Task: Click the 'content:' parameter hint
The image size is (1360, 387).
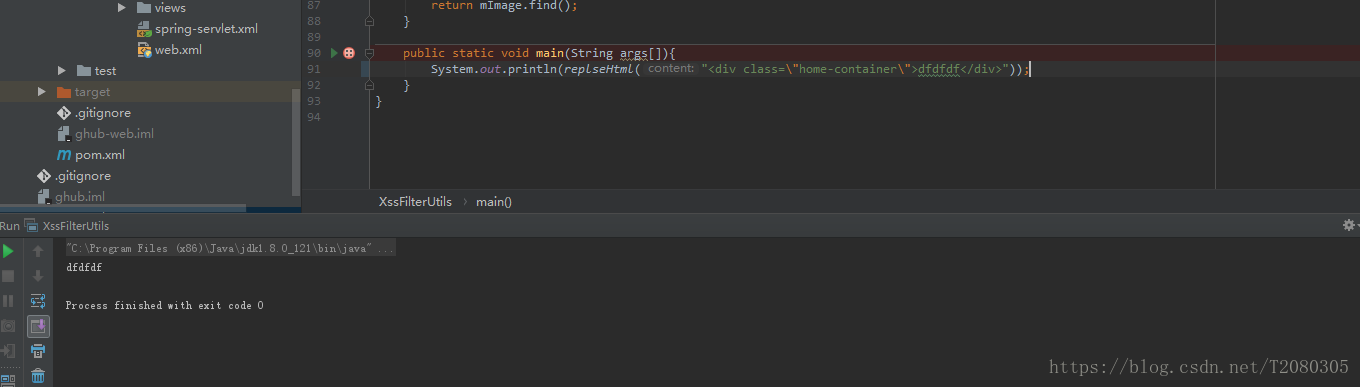Action: coord(670,69)
